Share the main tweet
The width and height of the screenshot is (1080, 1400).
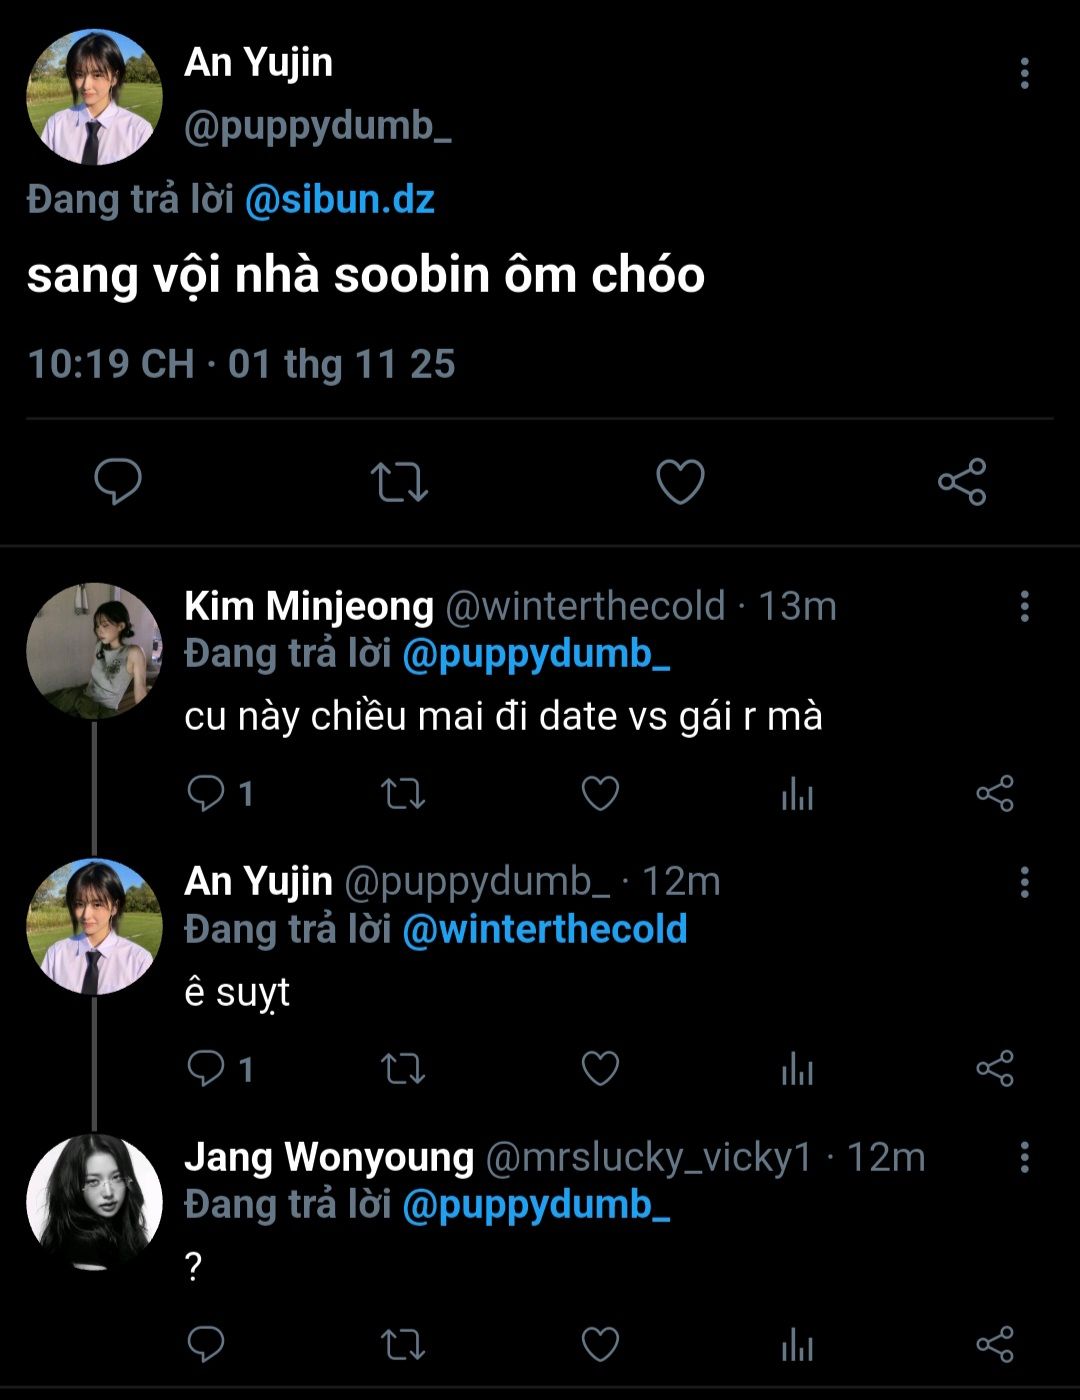[962, 482]
